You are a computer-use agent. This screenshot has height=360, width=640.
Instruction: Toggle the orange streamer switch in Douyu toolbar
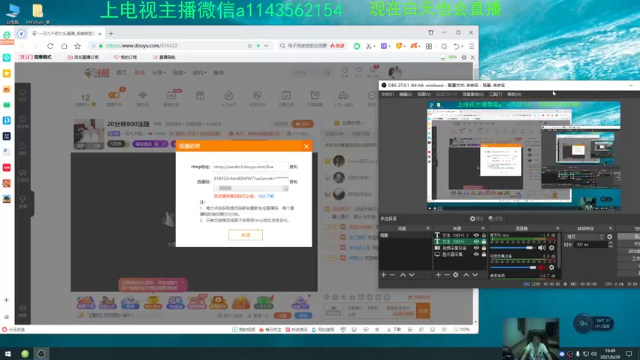114,95
